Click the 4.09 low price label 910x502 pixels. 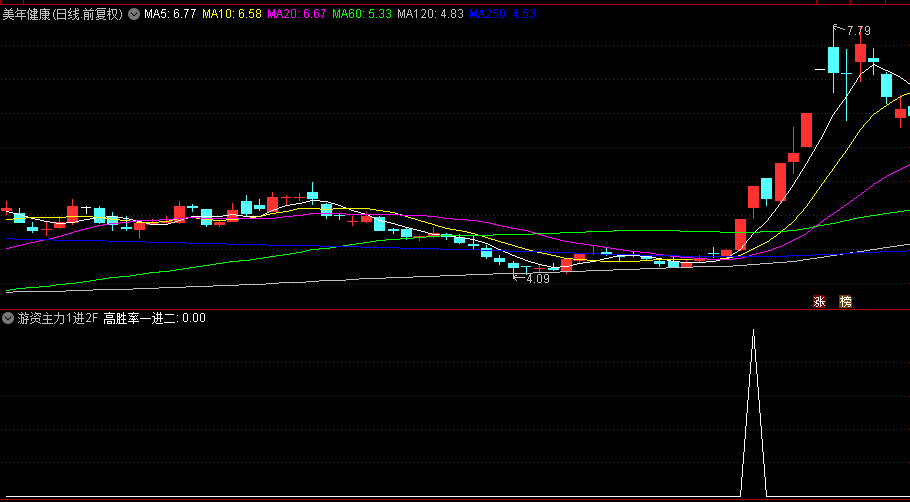[x=537, y=279]
